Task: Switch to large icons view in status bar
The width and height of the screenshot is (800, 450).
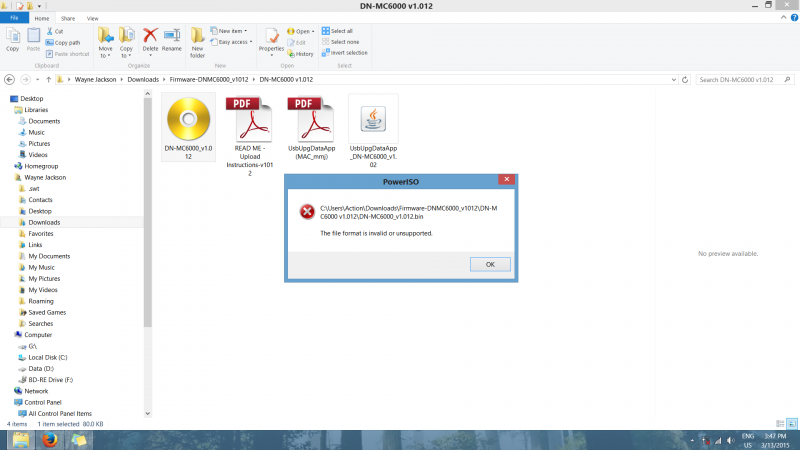Action: (792, 423)
